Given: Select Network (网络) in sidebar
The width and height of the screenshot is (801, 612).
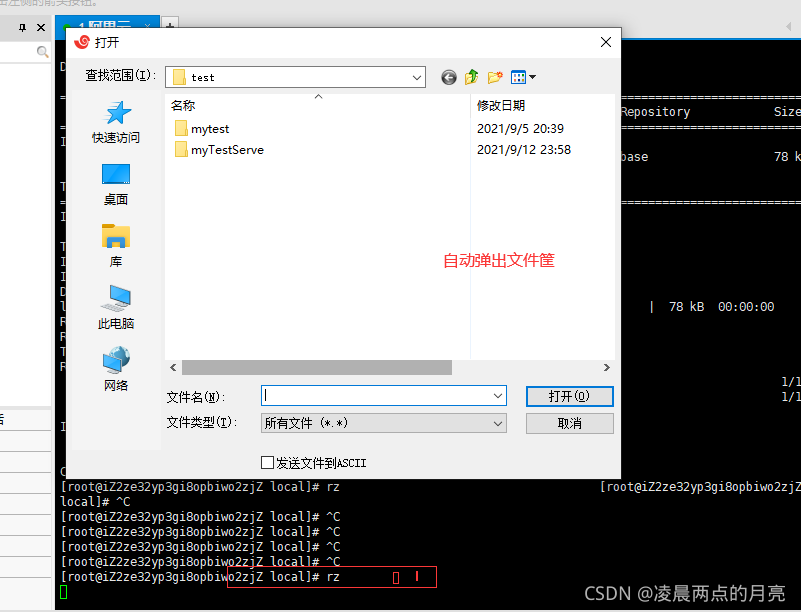Looking at the screenshot, I should pyautogui.click(x=116, y=369).
